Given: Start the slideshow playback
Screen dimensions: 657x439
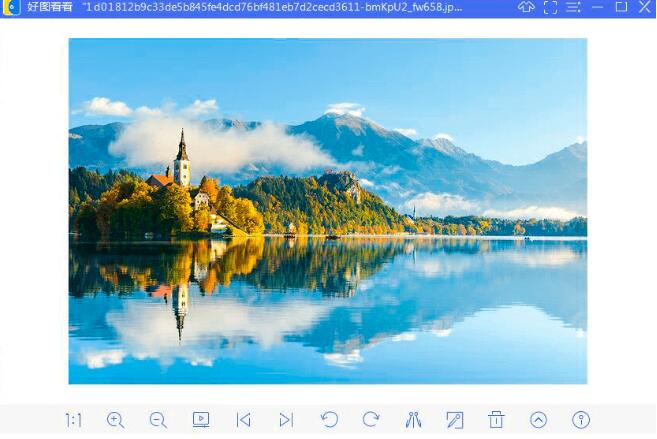Looking at the screenshot, I should pos(201,420).
